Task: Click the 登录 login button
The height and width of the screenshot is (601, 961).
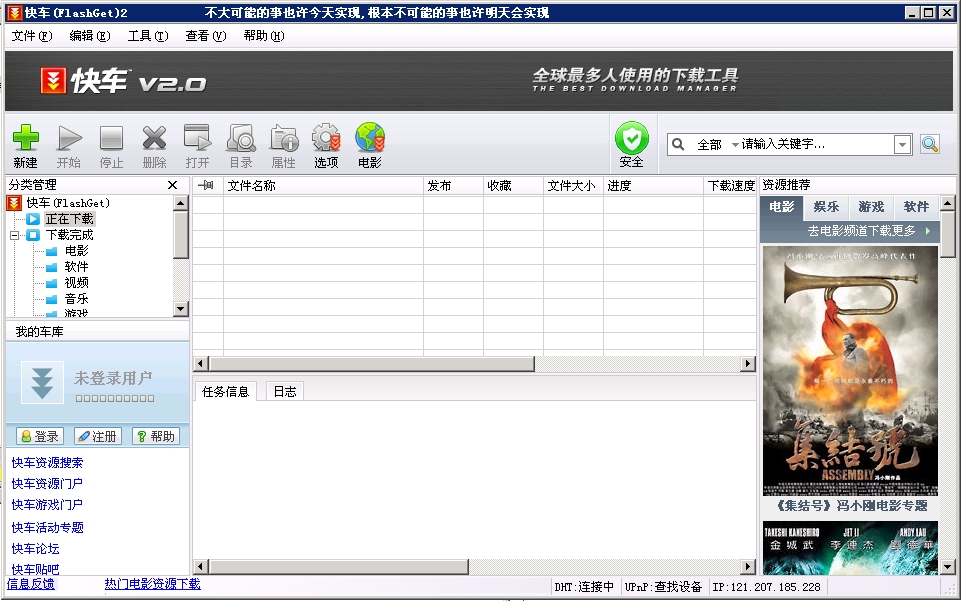Action: (40, 436)
